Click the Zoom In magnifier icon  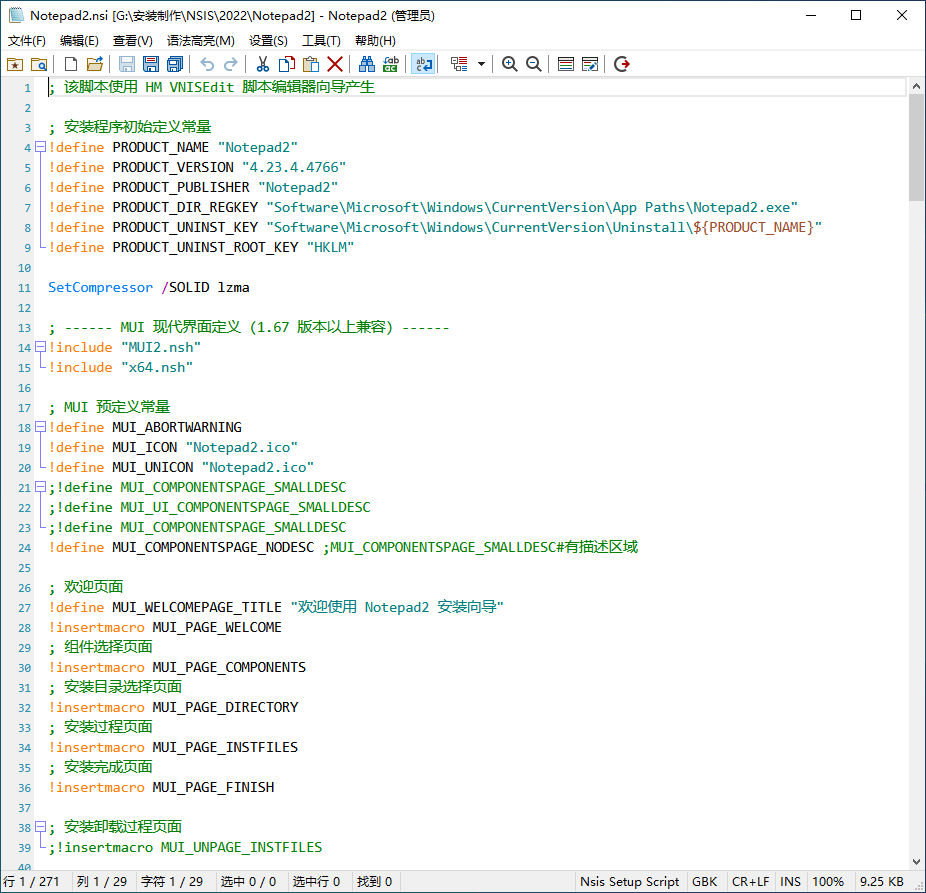[508, 64]
